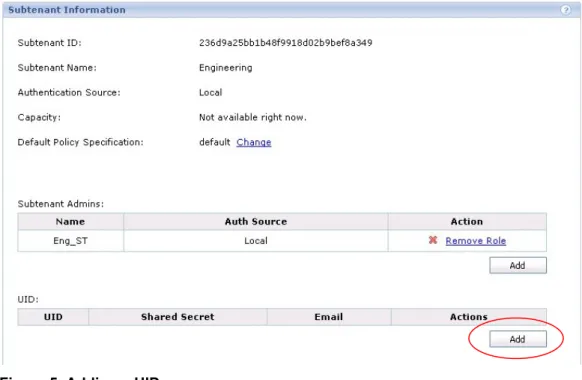Click Add button under the UID table
Viewport: 582px width, 380px height.
(x=518, y=339)
